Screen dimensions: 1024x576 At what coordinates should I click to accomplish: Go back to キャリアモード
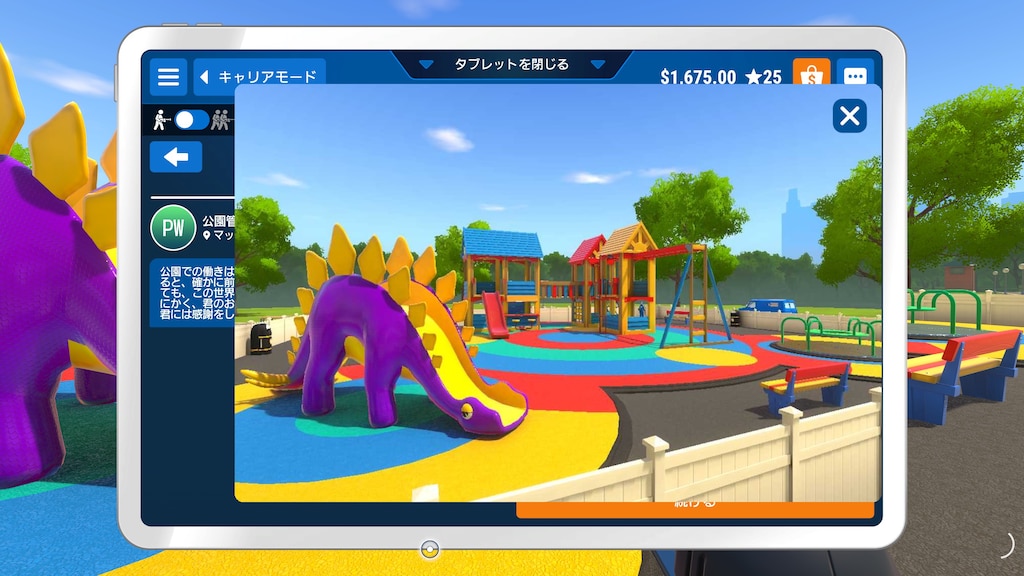(259, 77)
